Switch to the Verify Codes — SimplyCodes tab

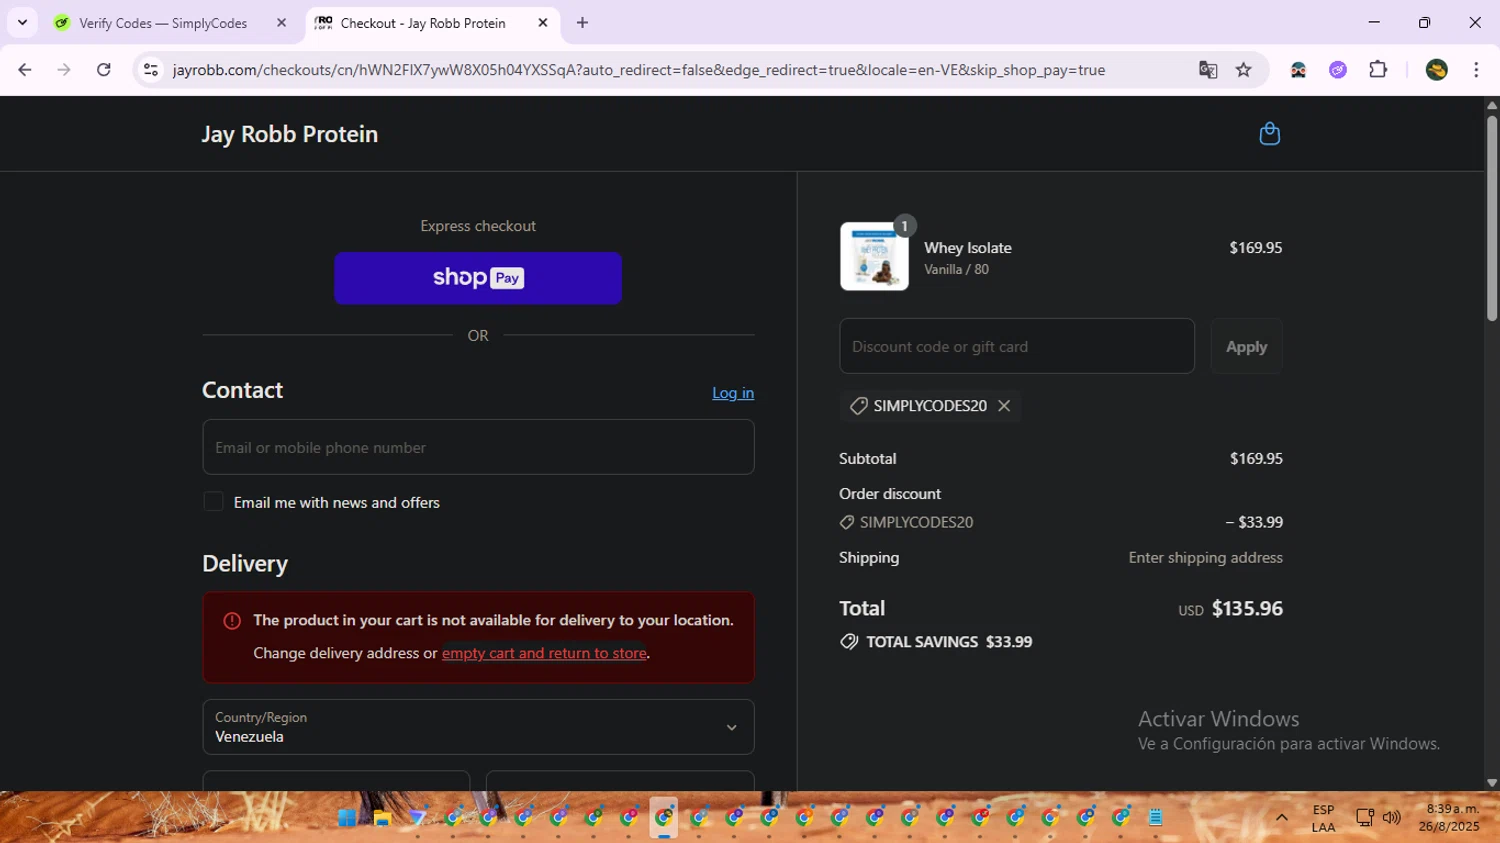click(x=164, y=23)
